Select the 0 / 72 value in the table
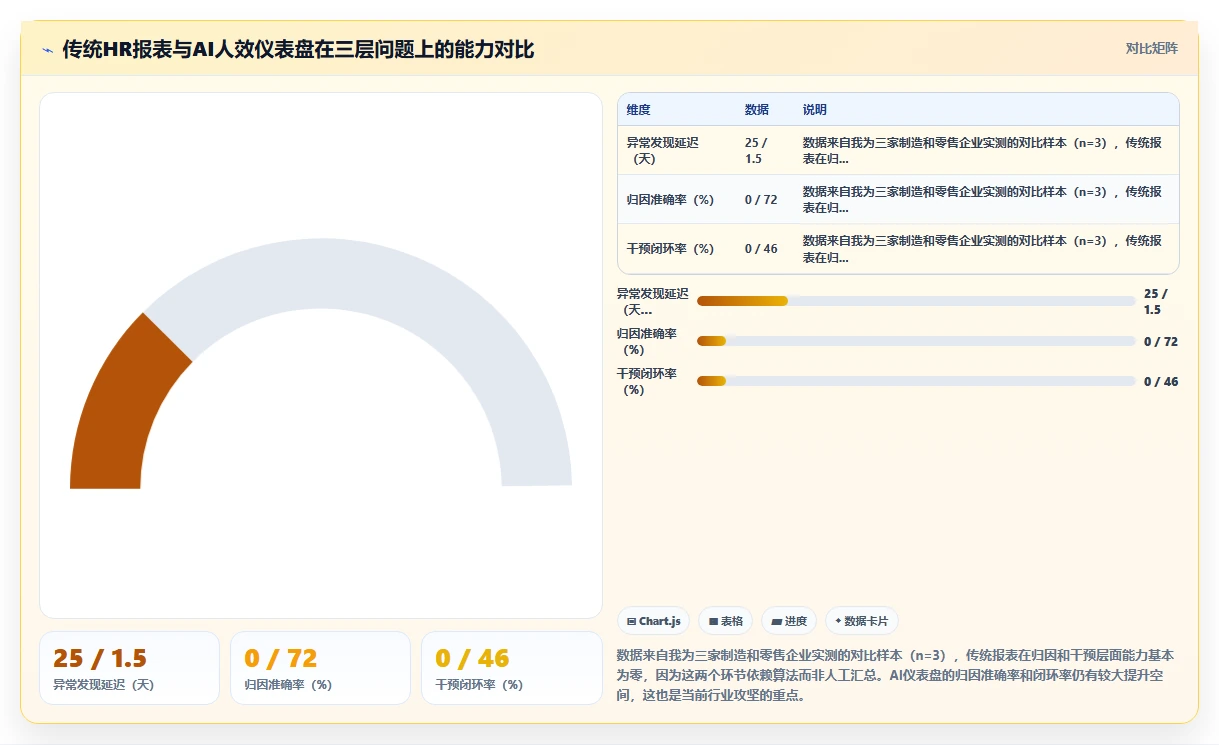This screenshot has height=745, width=1219. point(761,199)
